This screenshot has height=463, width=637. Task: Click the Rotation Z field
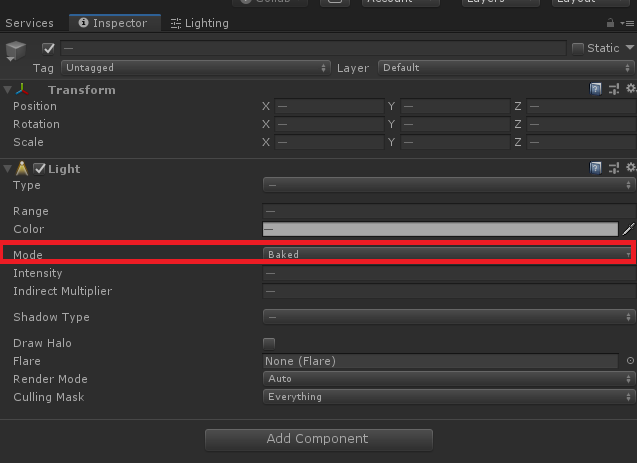point(581,124)
